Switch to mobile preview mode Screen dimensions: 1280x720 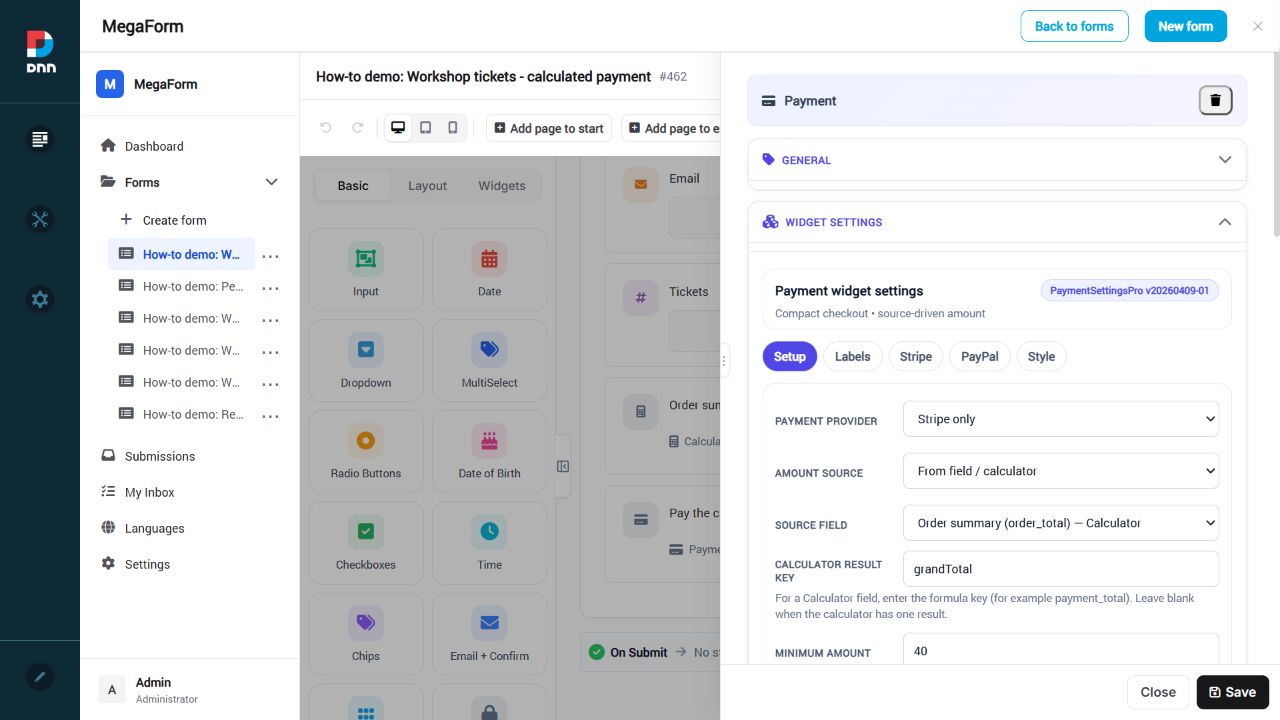point(452,128)
